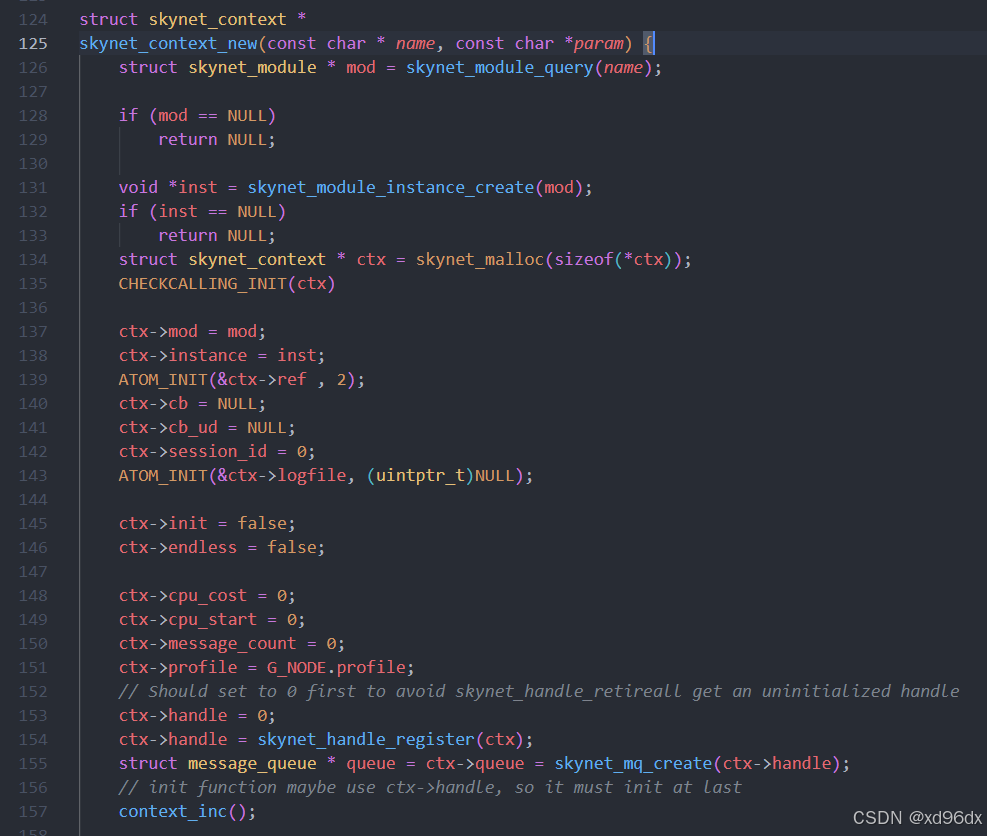
Task: Click ctx->instance on line 138
Action: point(183,356)
